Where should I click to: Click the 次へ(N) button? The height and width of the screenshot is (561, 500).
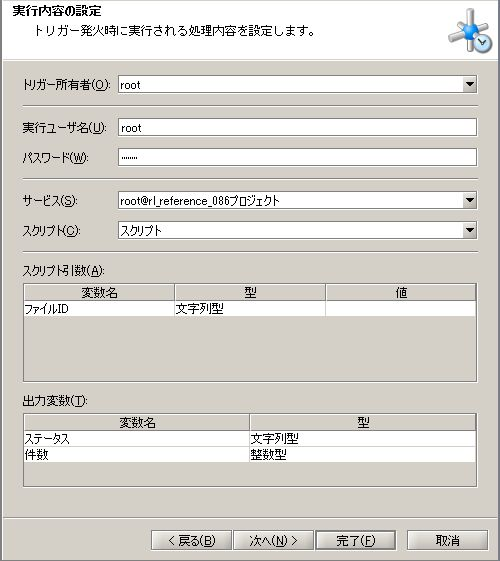pos(273,540)
